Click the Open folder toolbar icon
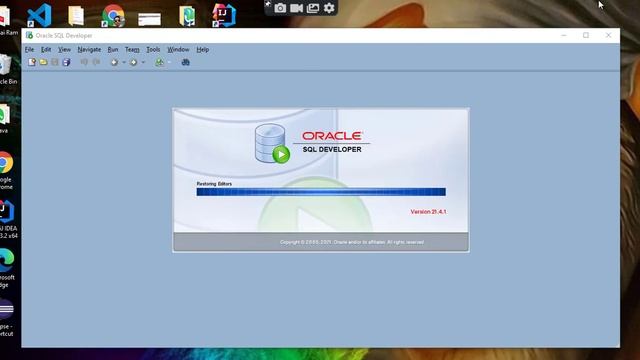Image resolution: width=640 pixels, height=360 pixels. tap(43, 62)
